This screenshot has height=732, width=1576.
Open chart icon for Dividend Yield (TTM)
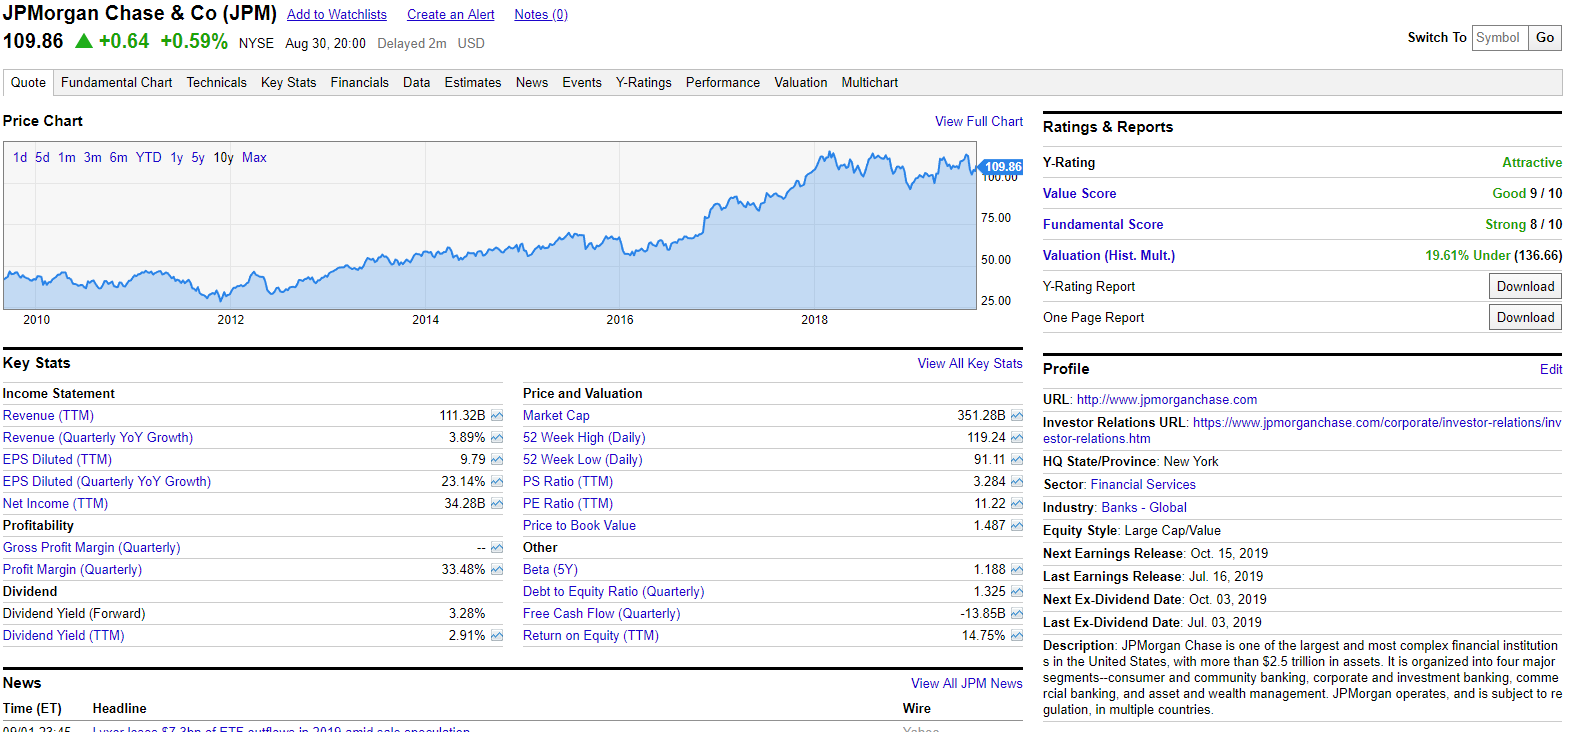coord(497,636)
